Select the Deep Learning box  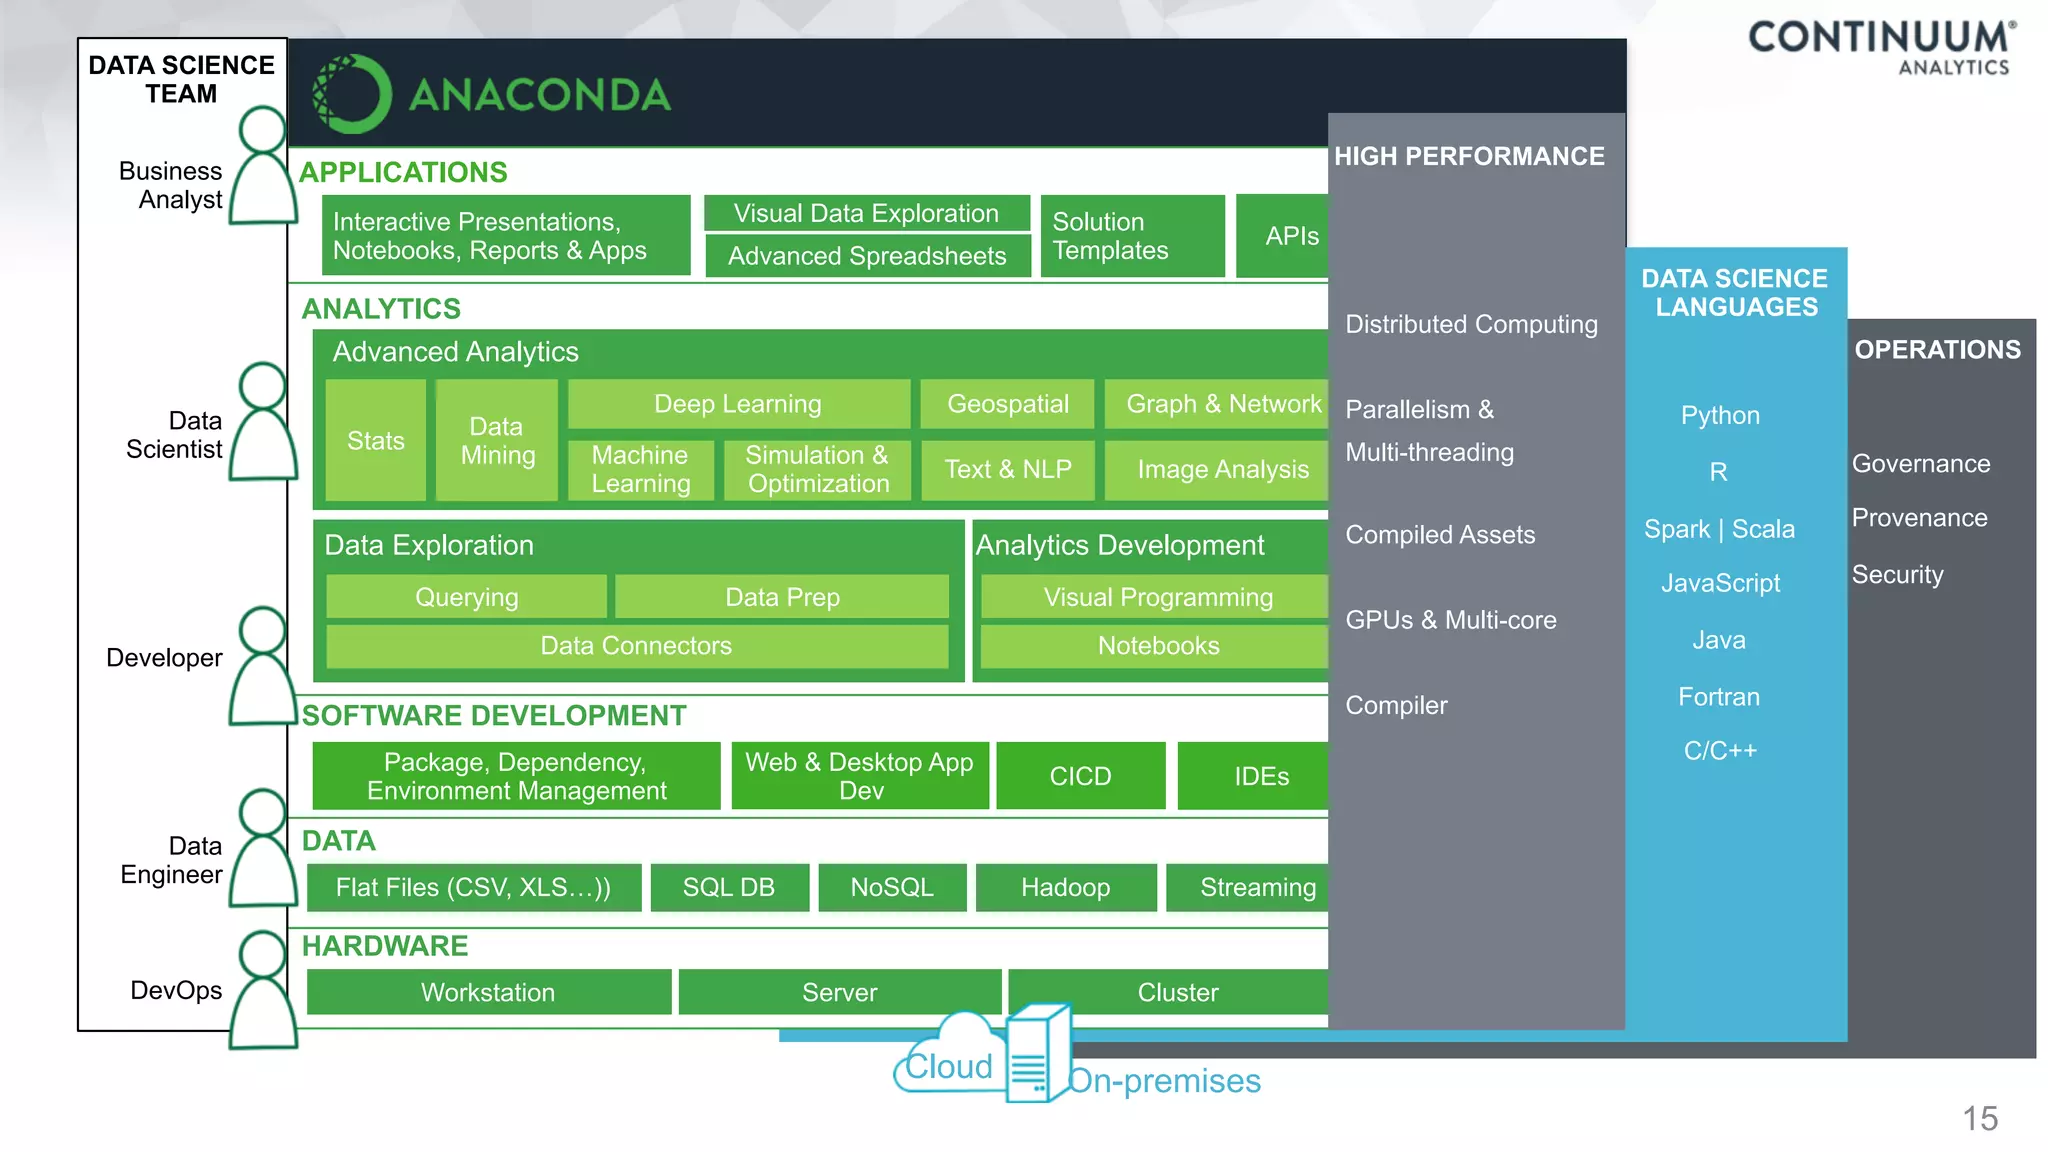(x=738, y=404)
